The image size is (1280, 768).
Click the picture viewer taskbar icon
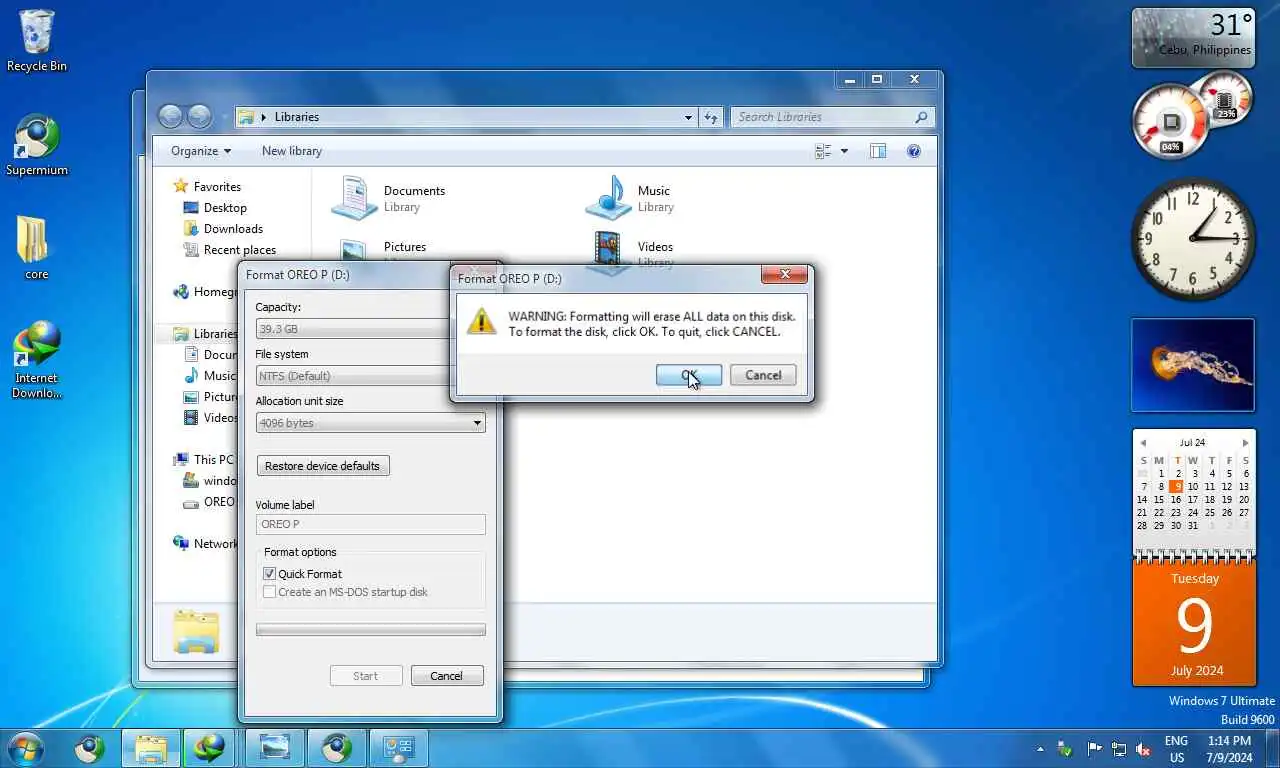click(274, 748)
